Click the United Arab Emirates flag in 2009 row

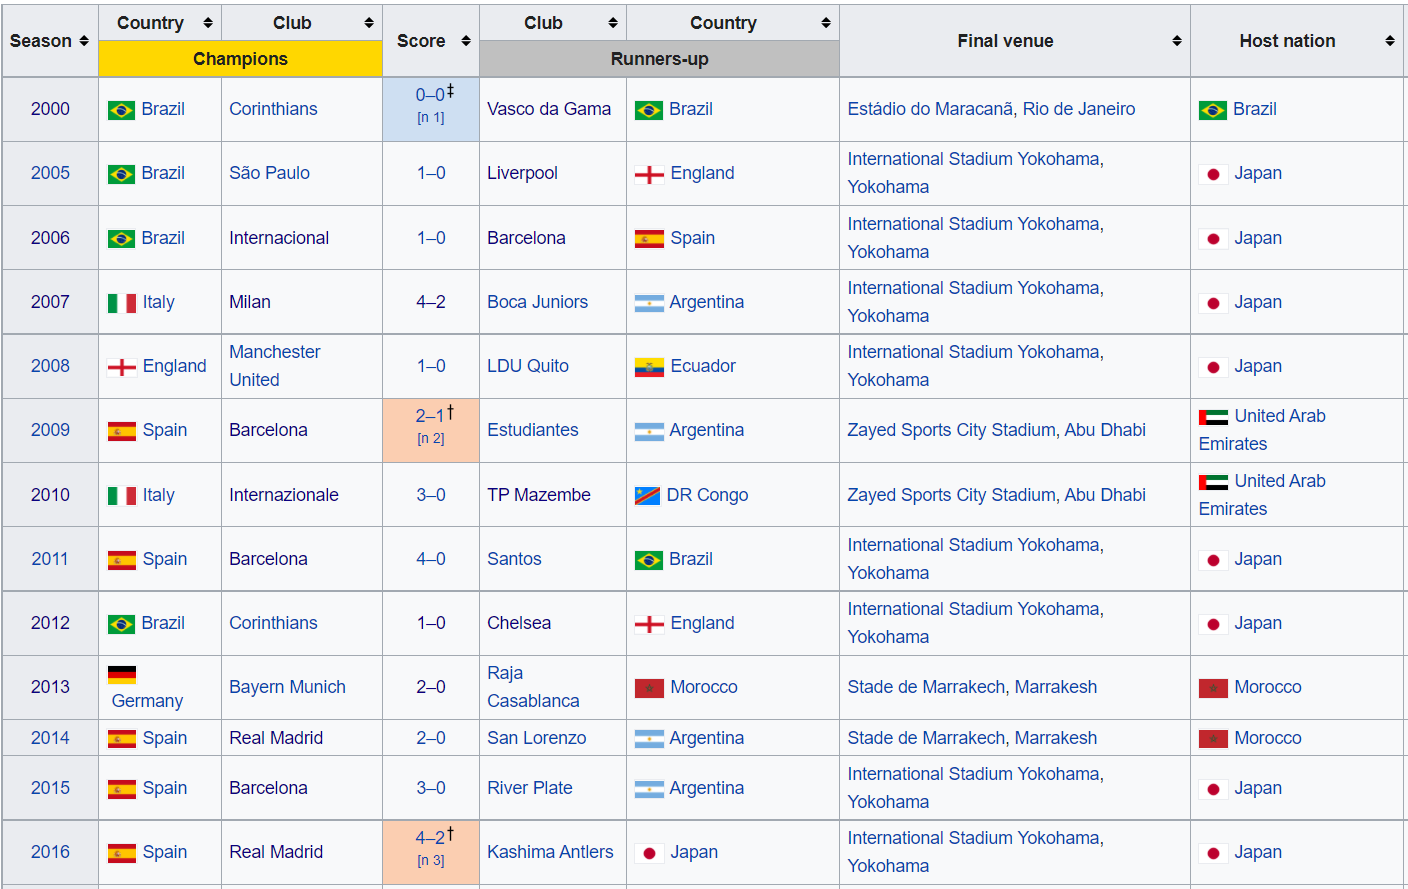tap(1213, 417)
